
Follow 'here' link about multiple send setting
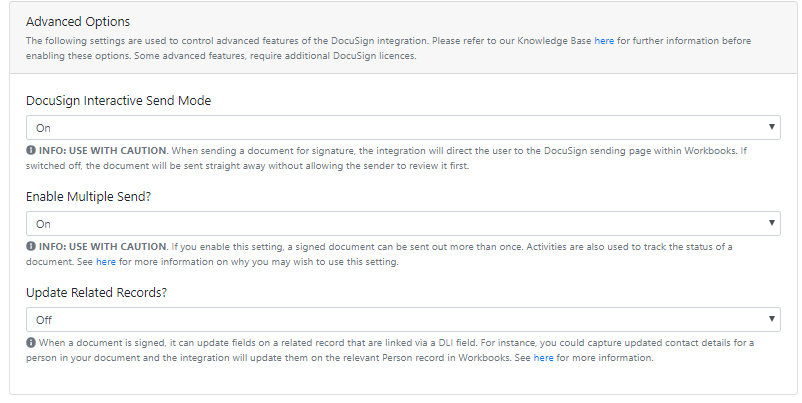(106, 261)
